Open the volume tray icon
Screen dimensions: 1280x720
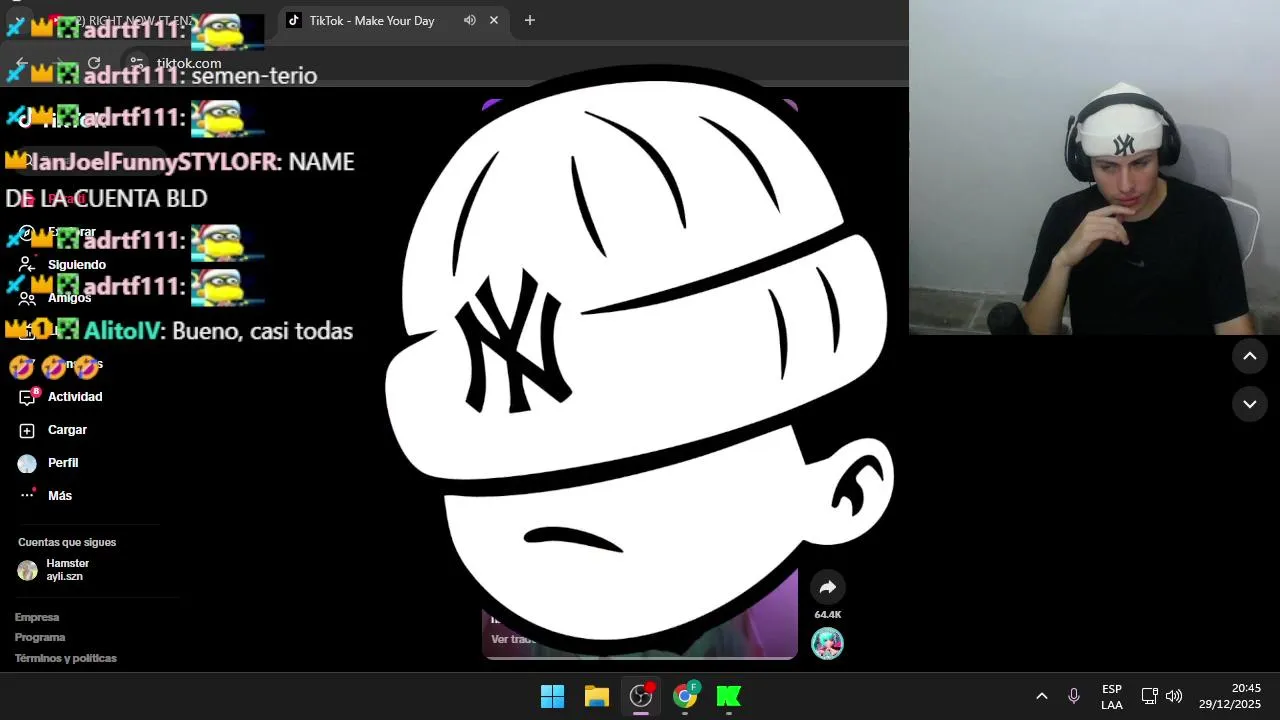(1174, 696)
